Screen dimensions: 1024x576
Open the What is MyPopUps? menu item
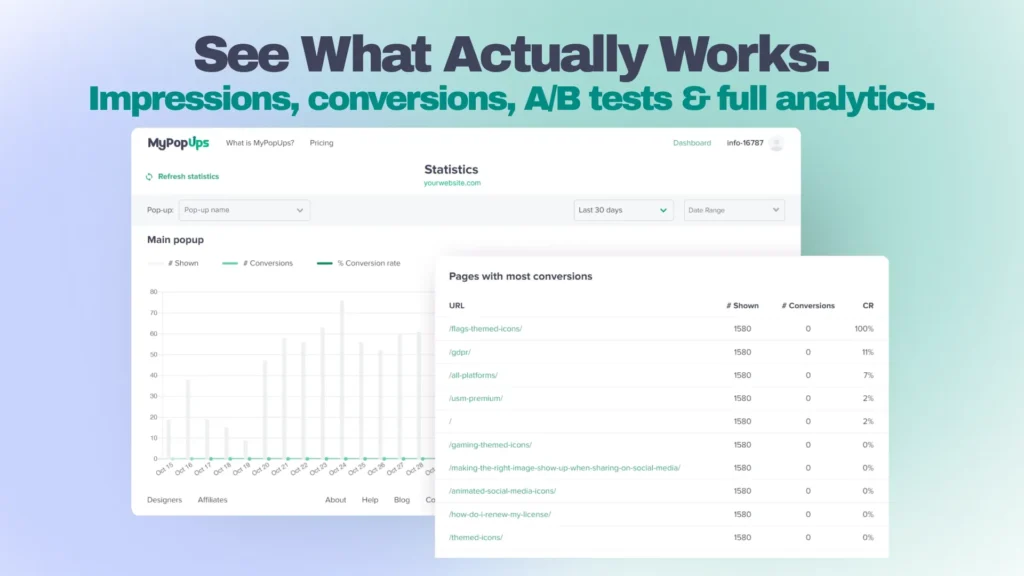point(260,143)
